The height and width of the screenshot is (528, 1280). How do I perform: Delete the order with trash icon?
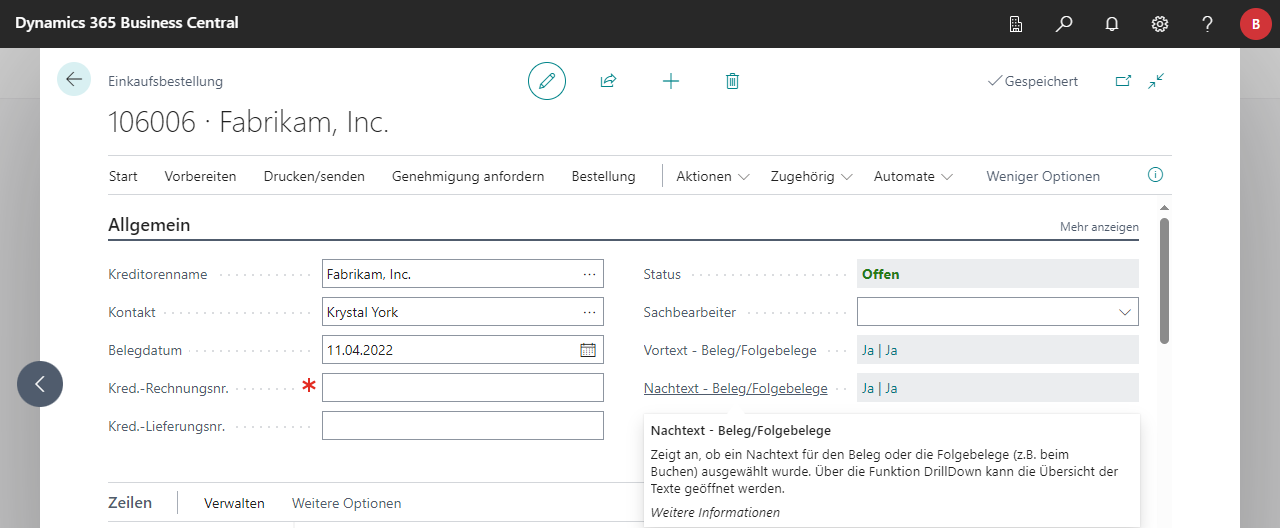point(732,81)
